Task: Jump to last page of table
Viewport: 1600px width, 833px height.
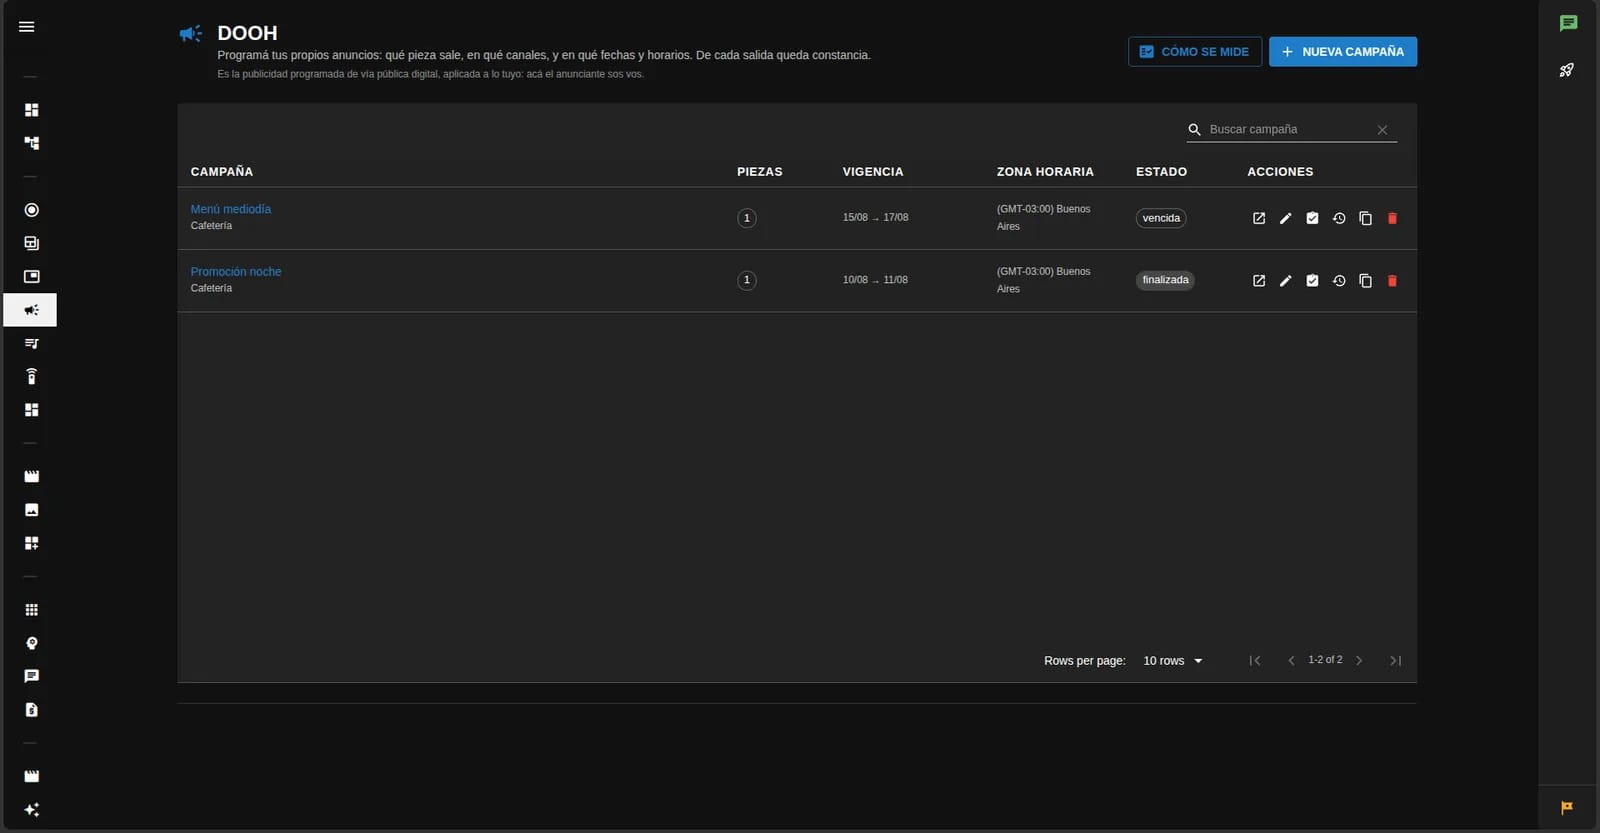Action: point(1396,661)
